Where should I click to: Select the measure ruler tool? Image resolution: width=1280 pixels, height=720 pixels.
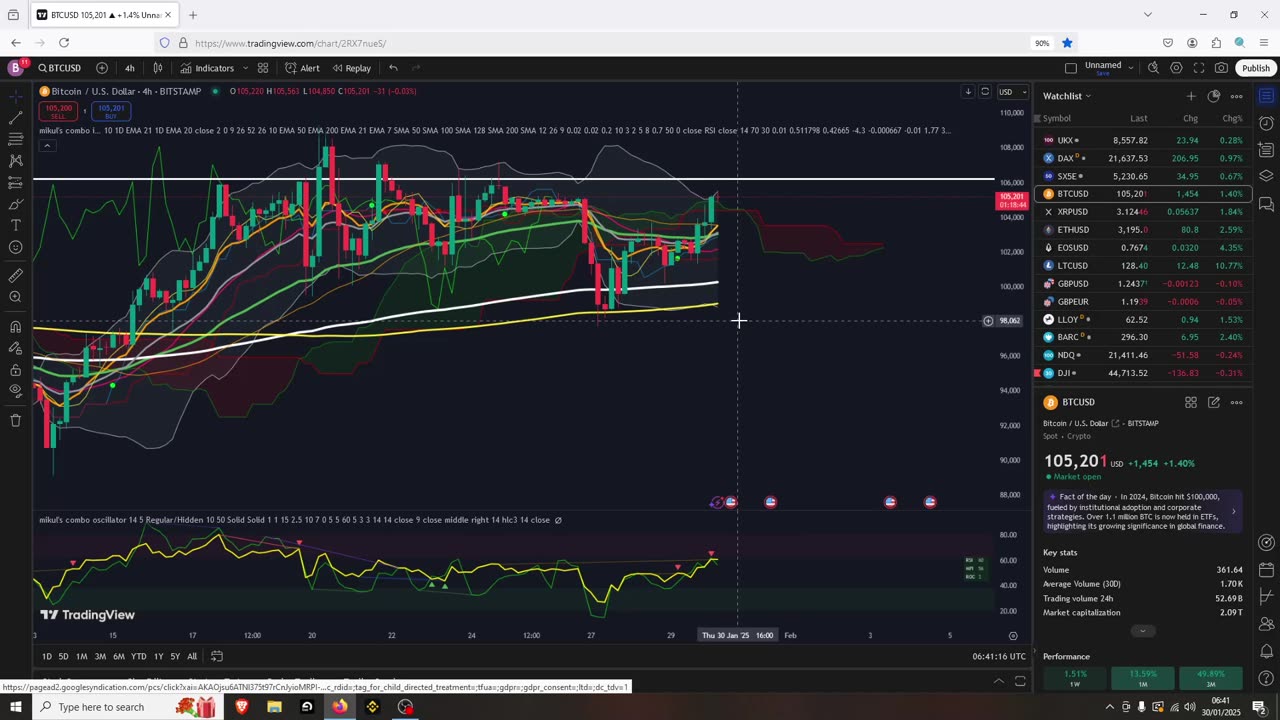(15, 276)
